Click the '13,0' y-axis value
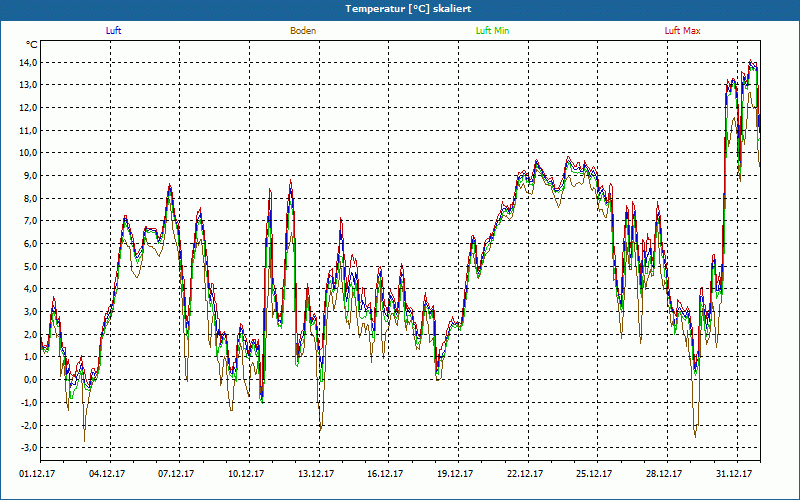The width and height of the screenshot is (800, 500). (28, 85)
